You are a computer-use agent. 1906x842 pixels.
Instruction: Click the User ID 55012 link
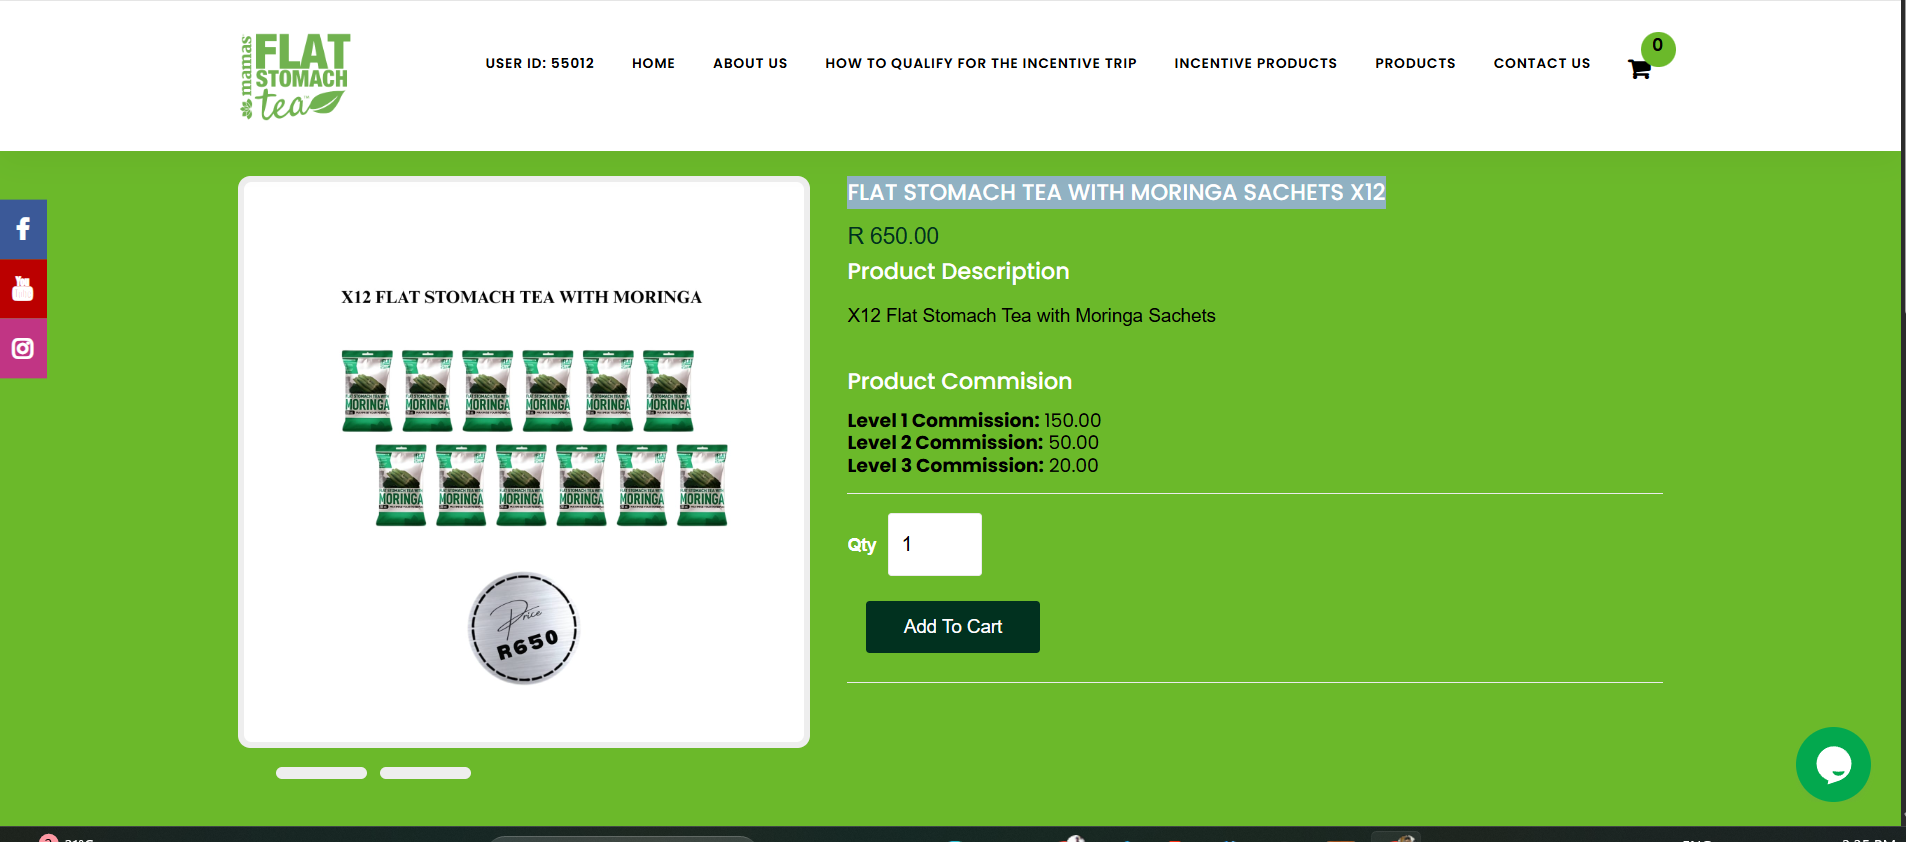pyautogui.click(x=540, y=63)
